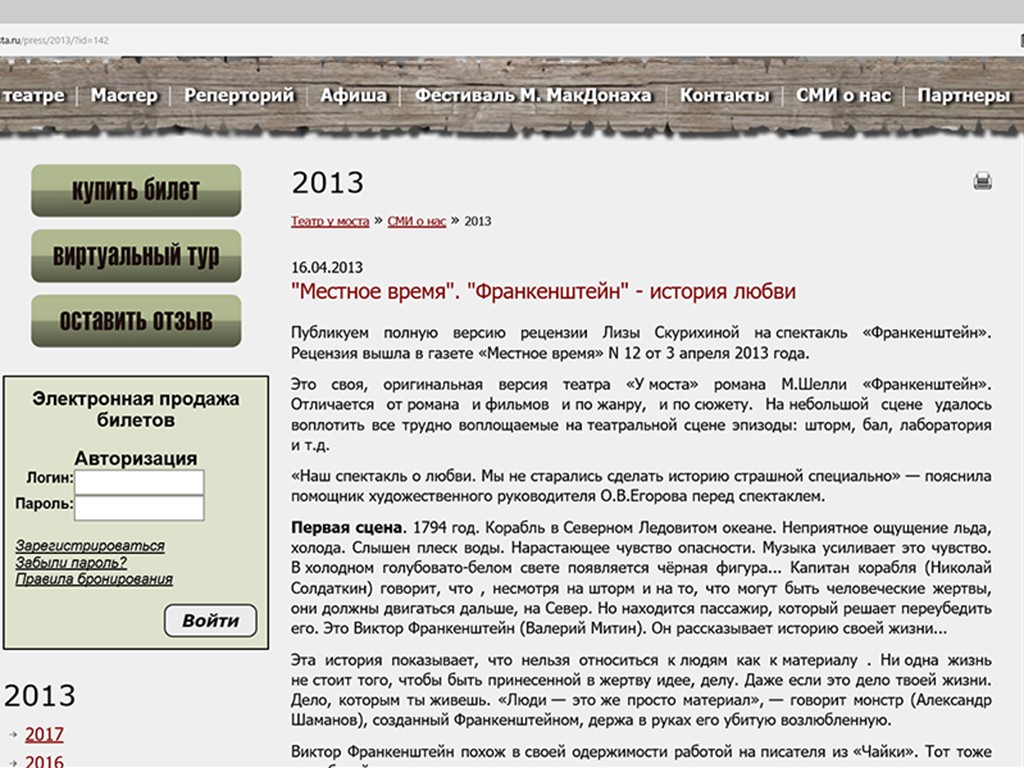Follow the Зарегистрироваться link
This screenshot has height=768, width=1024.
[90, 545]
